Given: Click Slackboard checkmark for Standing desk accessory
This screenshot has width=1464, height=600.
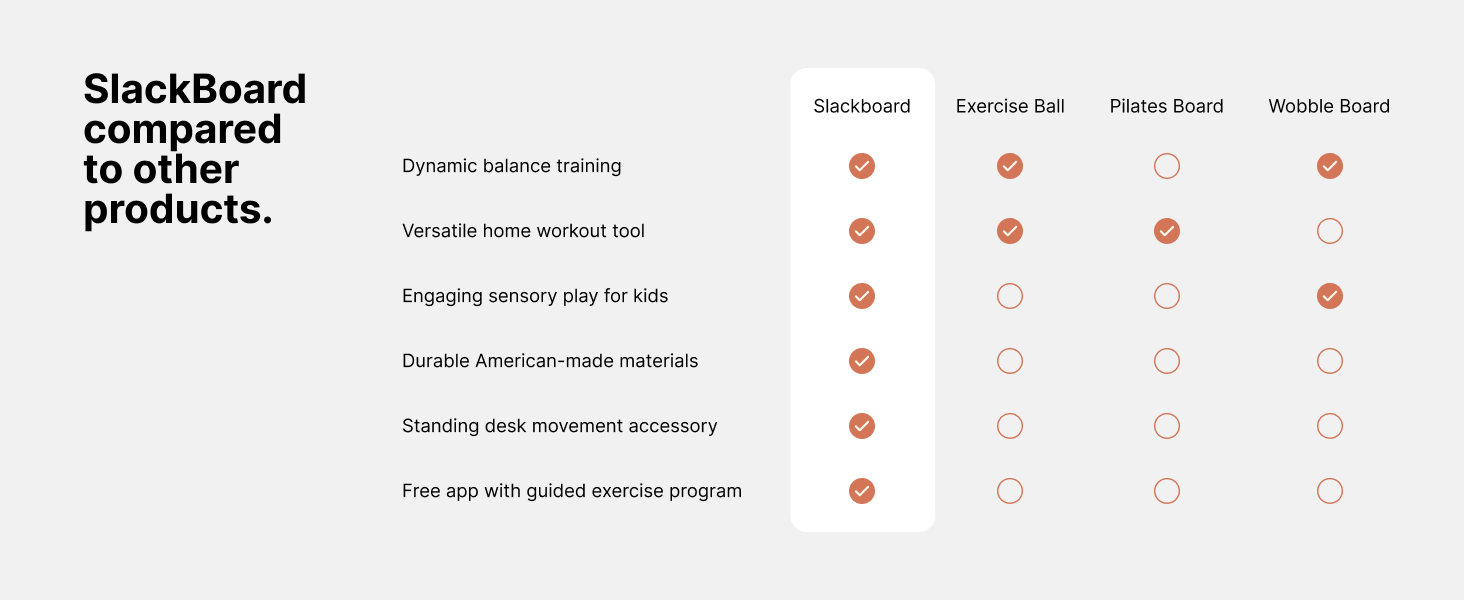Looking at the screenshot, I should point(862,426).
